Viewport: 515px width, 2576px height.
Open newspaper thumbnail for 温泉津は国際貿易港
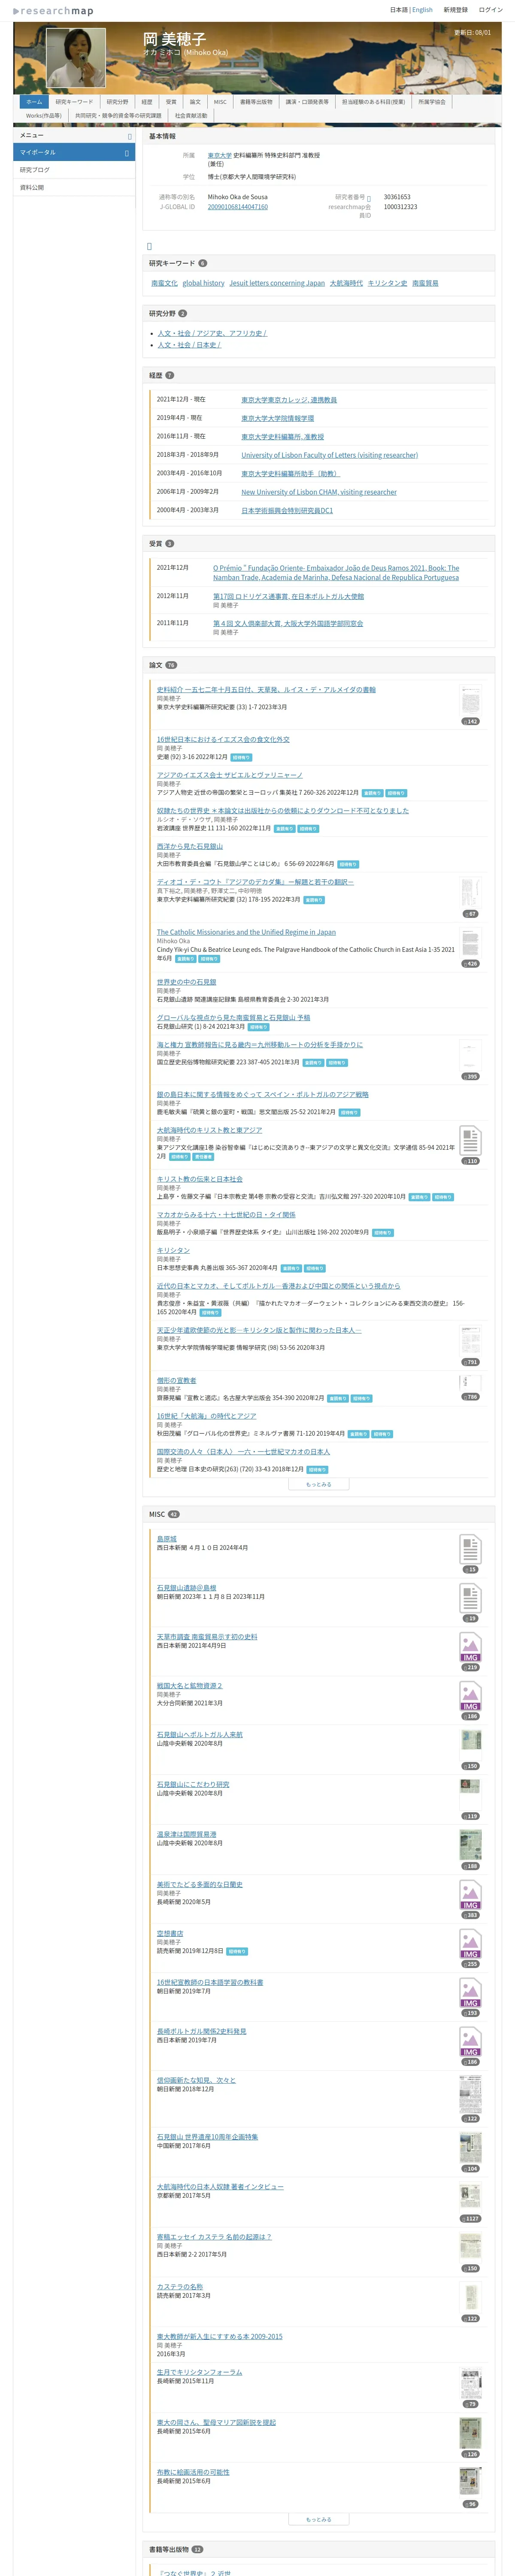click(470, 1845)
